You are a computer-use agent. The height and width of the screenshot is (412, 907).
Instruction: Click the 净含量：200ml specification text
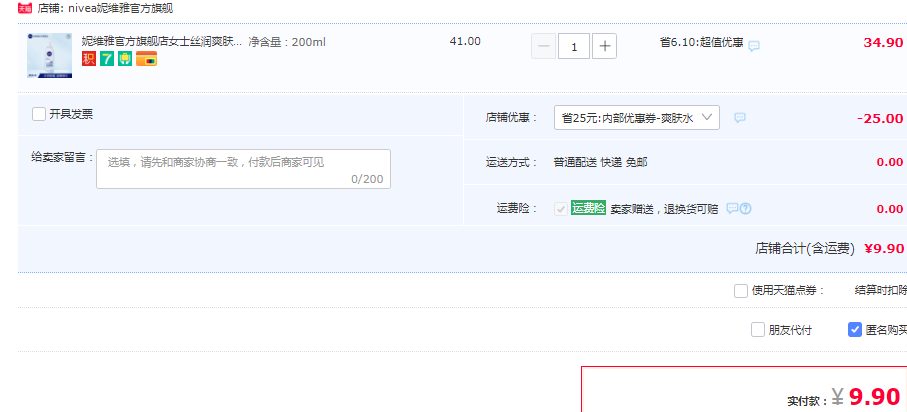[x=287, y=42]
